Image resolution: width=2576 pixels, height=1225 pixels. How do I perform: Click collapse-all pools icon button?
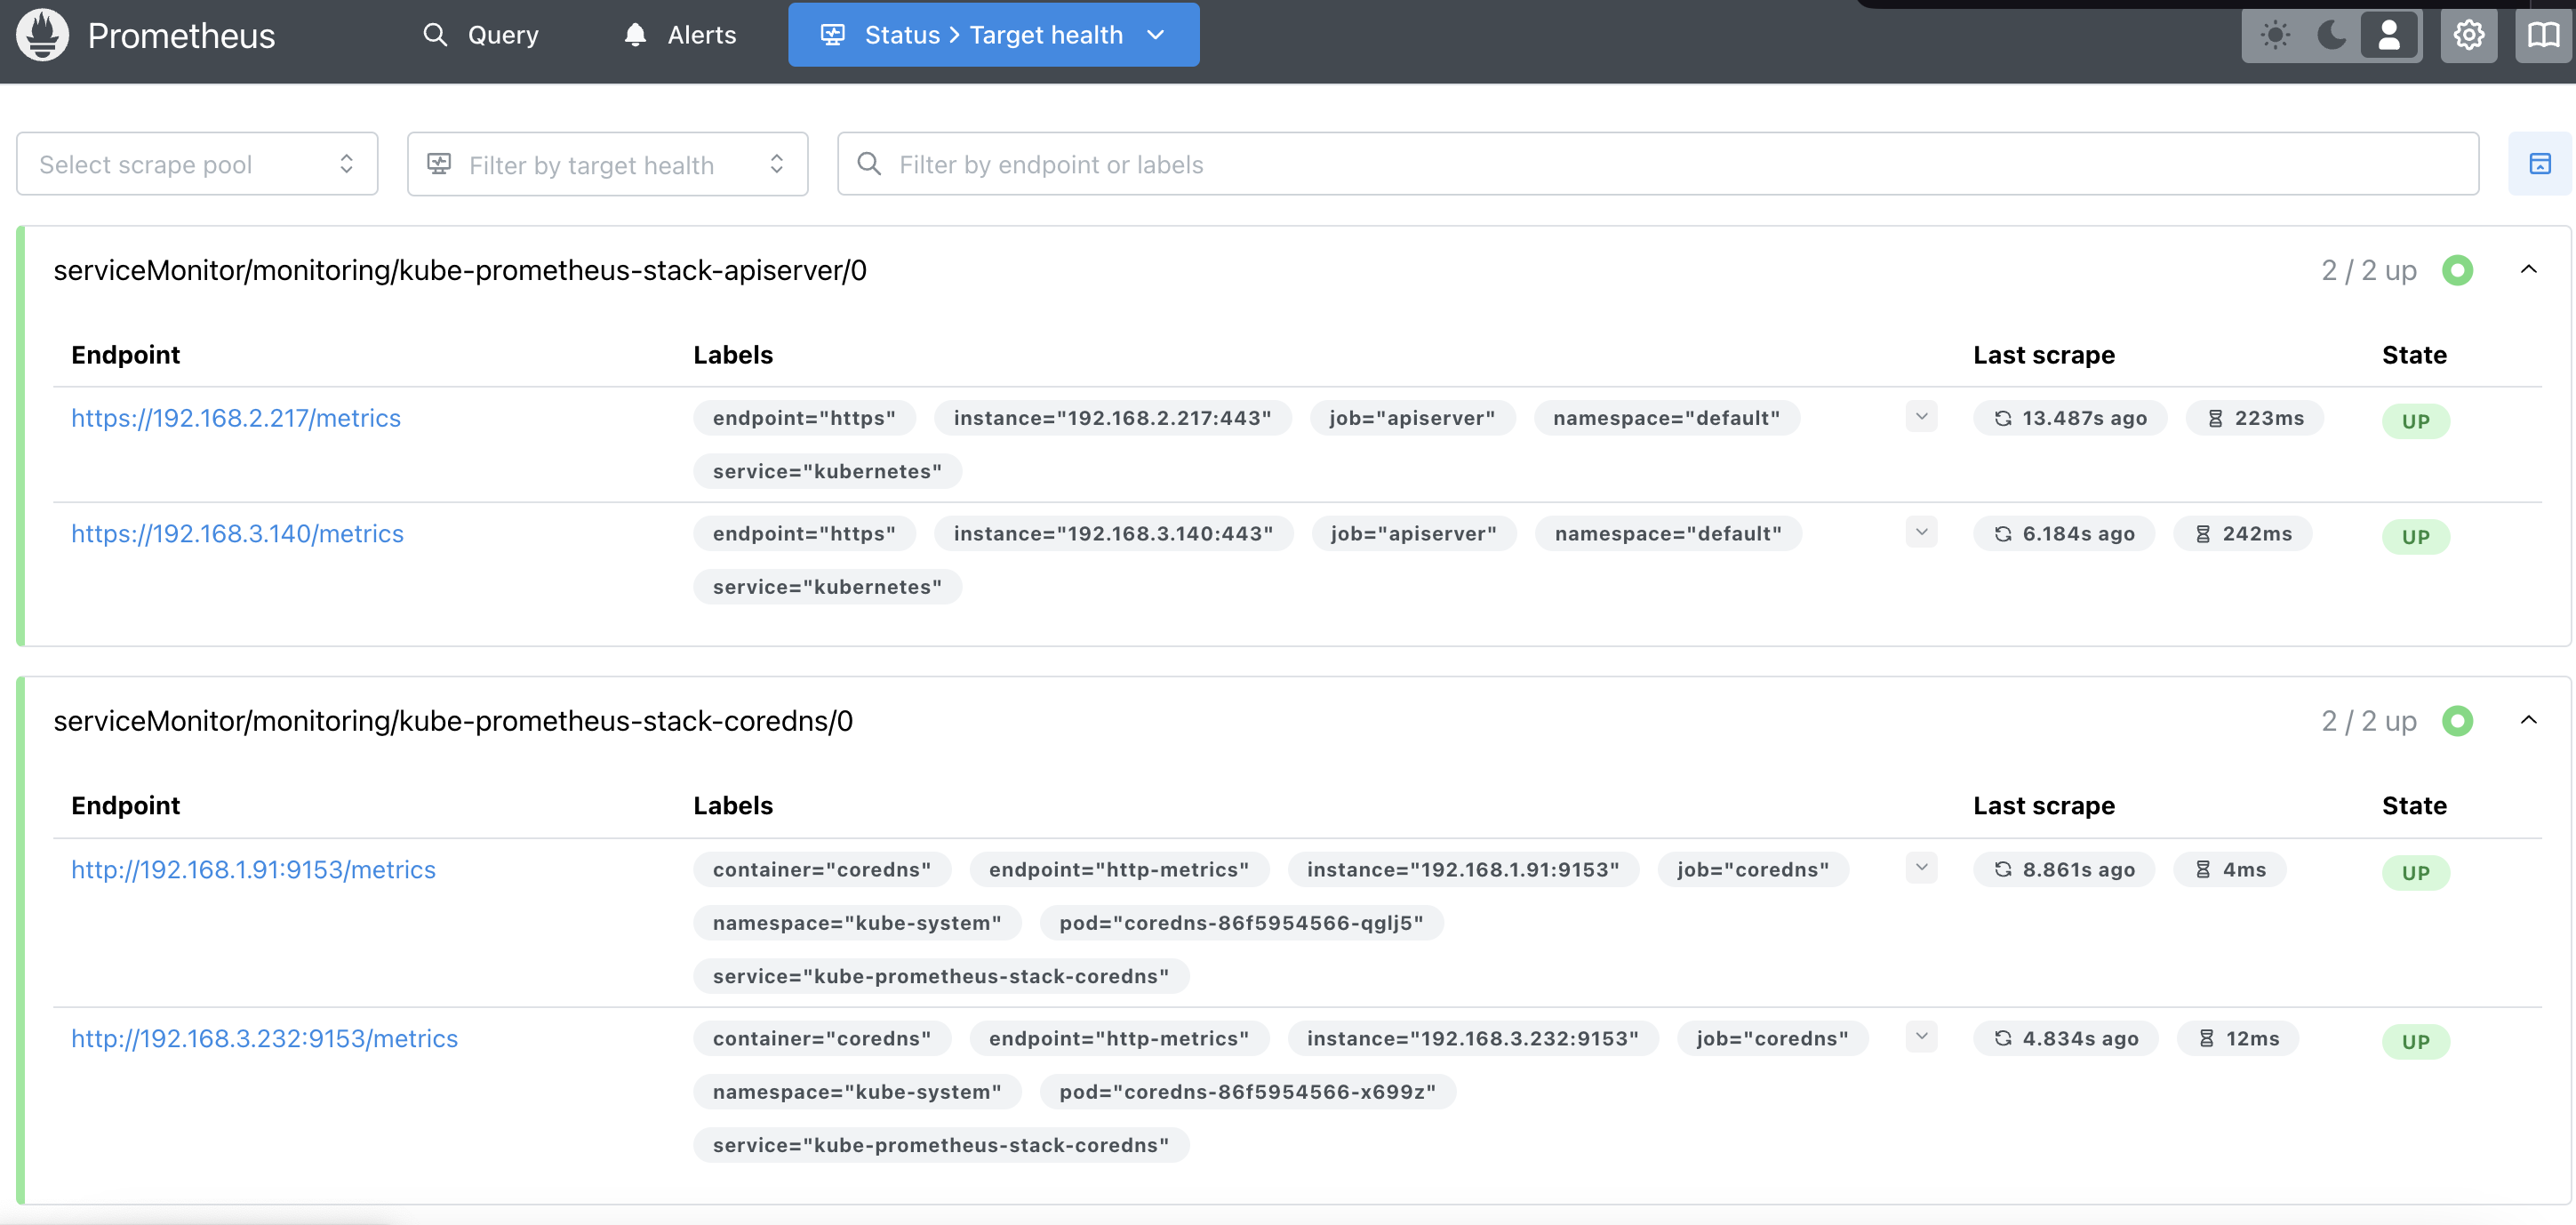[2539, 164]
